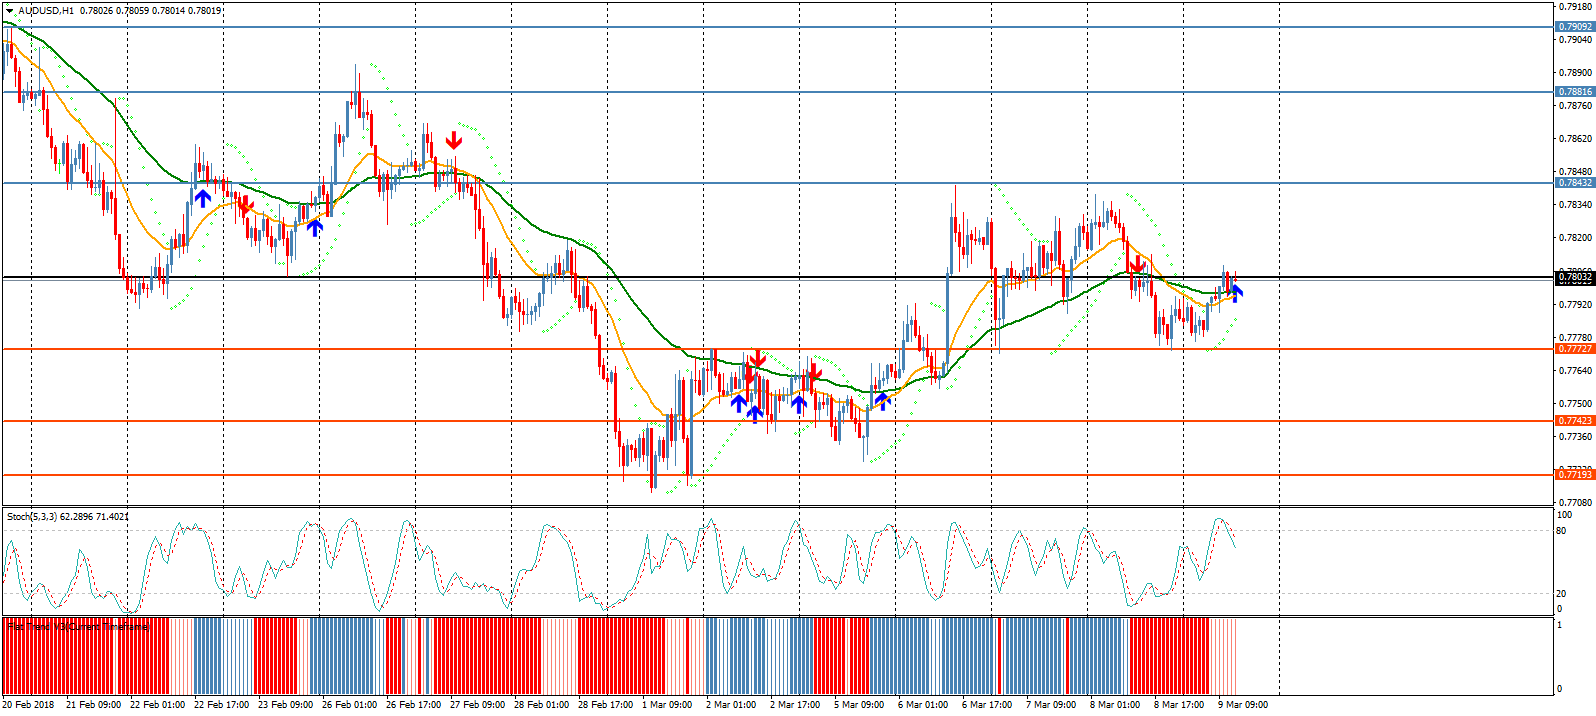This screenshot has height=716, width=1596.
Task: Click the 0.79092 blue resistance price label
Action: tap(1574, 27)
